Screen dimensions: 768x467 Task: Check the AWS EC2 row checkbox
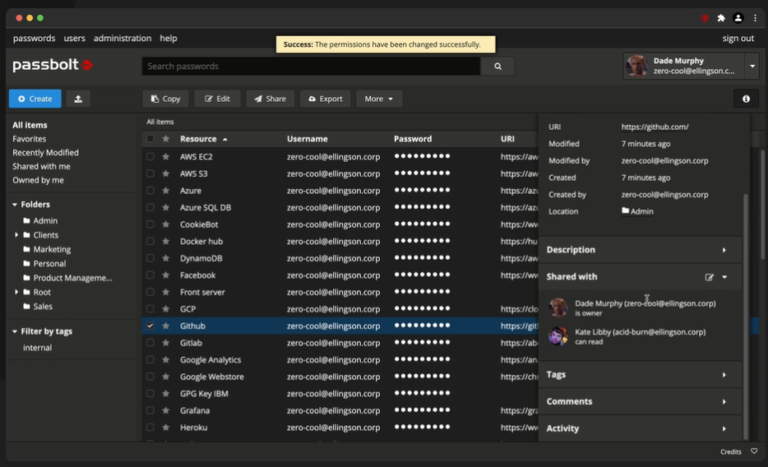point(150,157)
